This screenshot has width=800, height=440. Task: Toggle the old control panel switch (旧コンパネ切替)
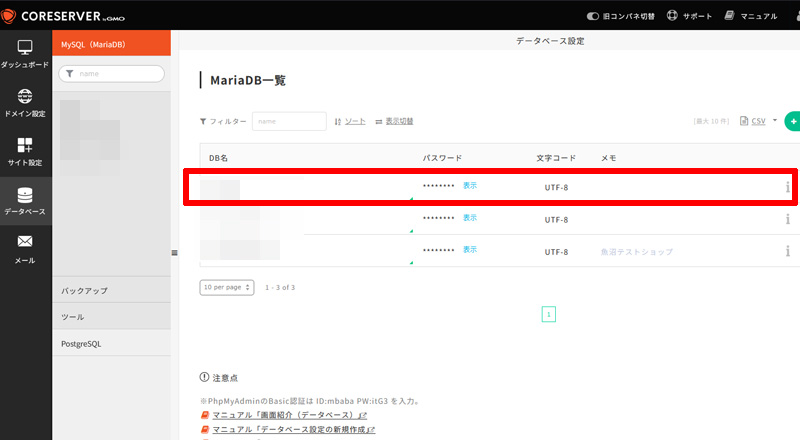click(x=619, y=17)
